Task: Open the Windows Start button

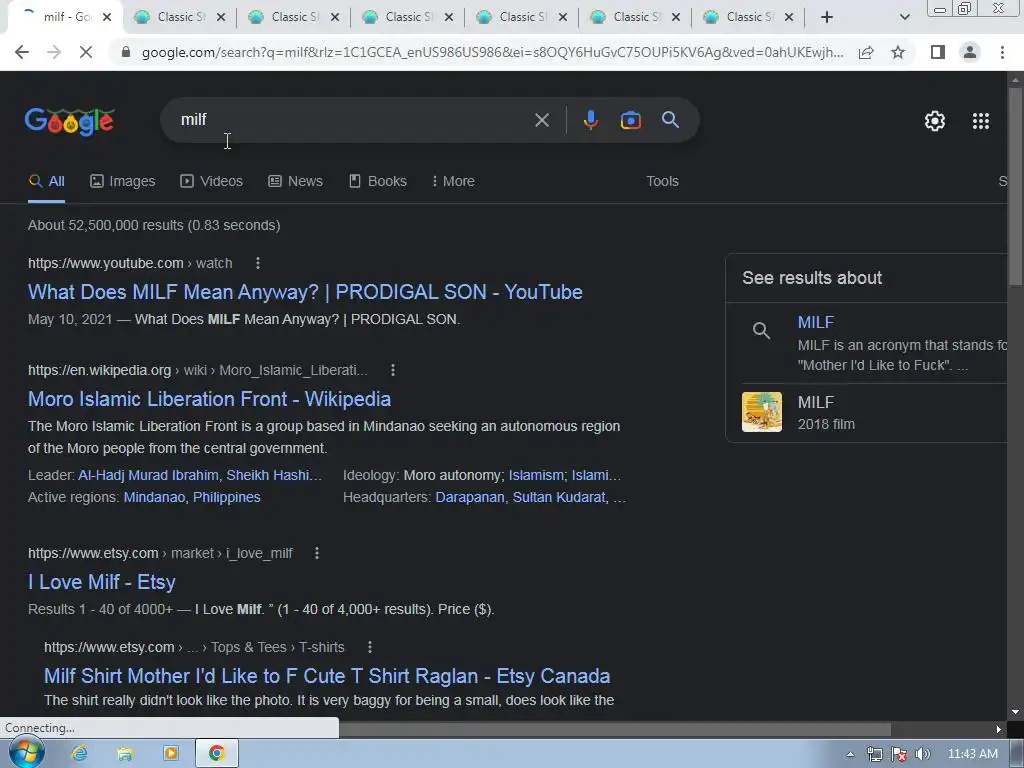Action: coord(26,753)
